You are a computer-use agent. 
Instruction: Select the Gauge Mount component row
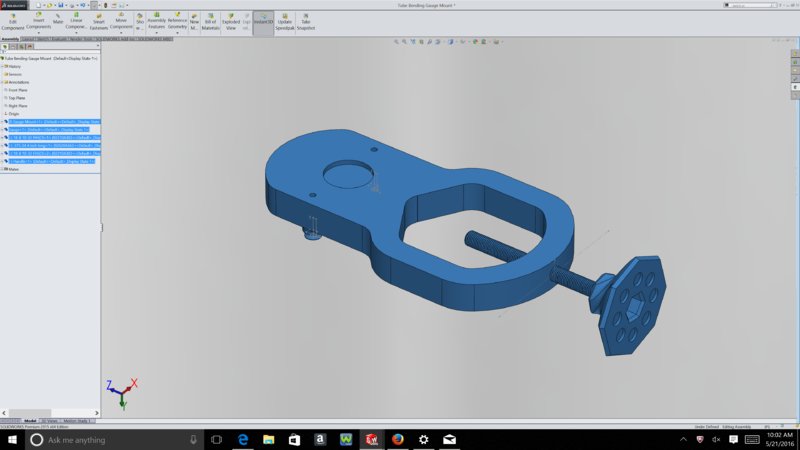pos(52,121)
